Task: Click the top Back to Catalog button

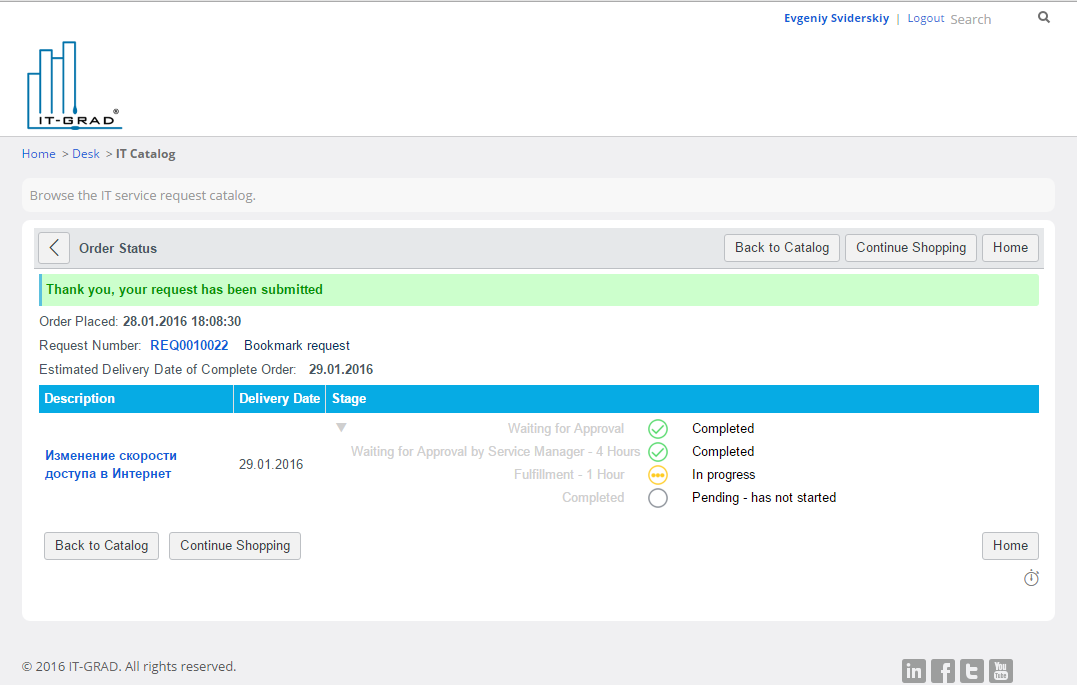Action: coord(781,248)
